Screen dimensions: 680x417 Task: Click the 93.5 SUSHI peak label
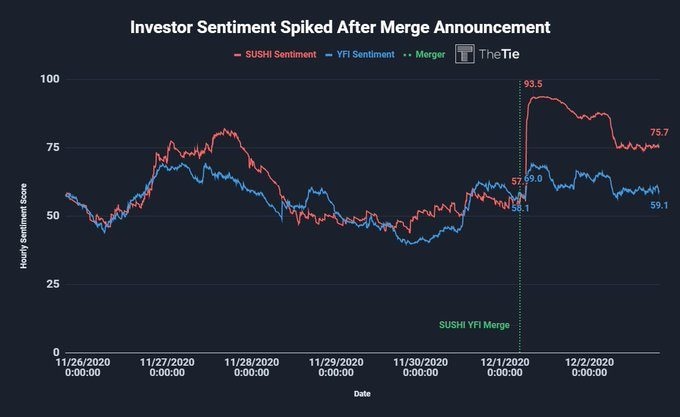coord(533,85)
